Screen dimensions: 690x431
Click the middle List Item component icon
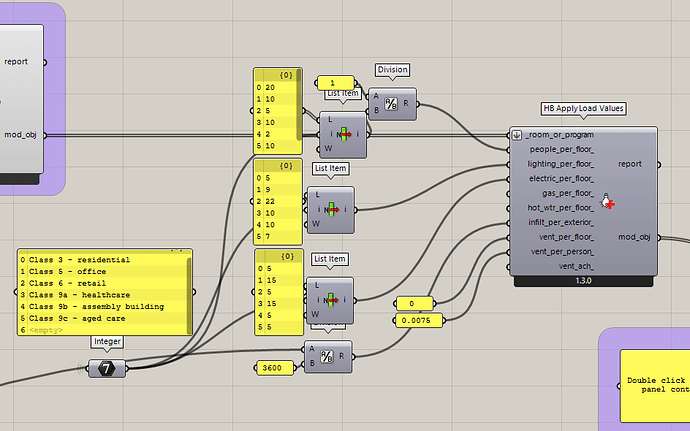[x=332, y=210]
